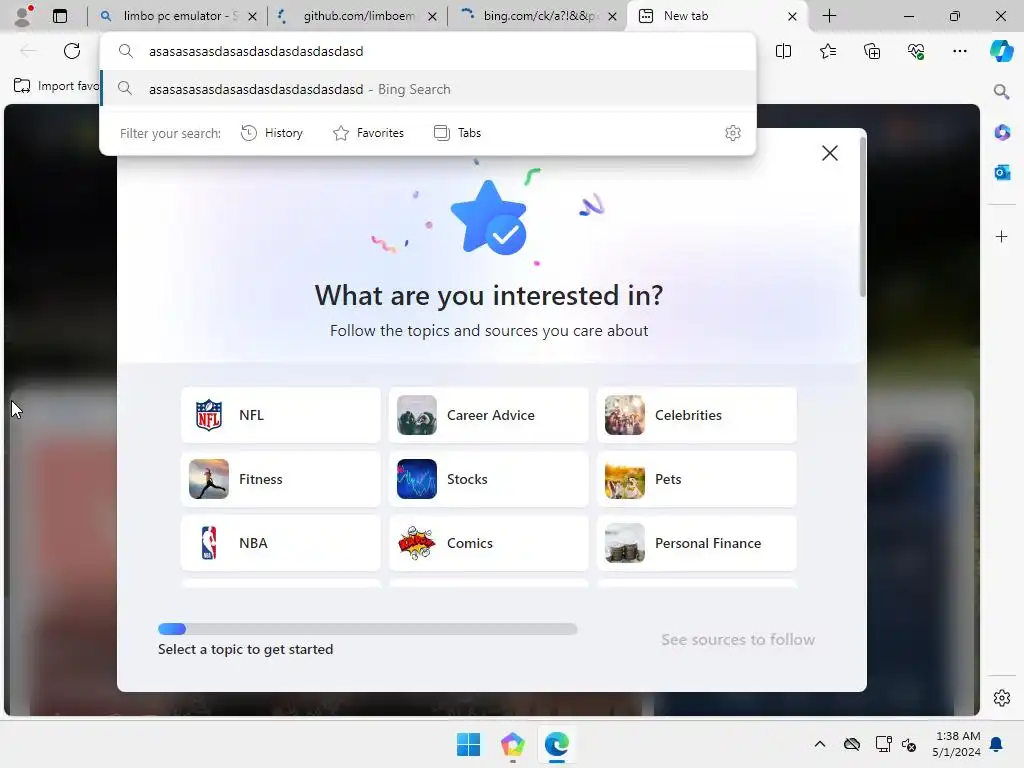Close the limbo pc emulator tab

tap(252, 16)
